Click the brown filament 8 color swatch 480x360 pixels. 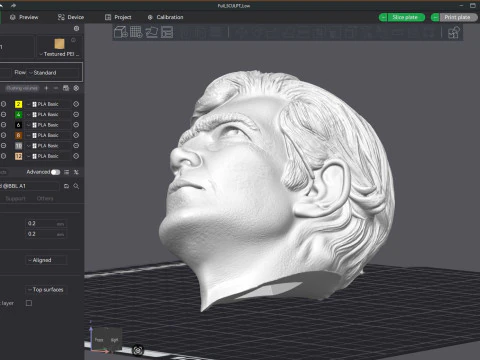(x=18, y=135)
